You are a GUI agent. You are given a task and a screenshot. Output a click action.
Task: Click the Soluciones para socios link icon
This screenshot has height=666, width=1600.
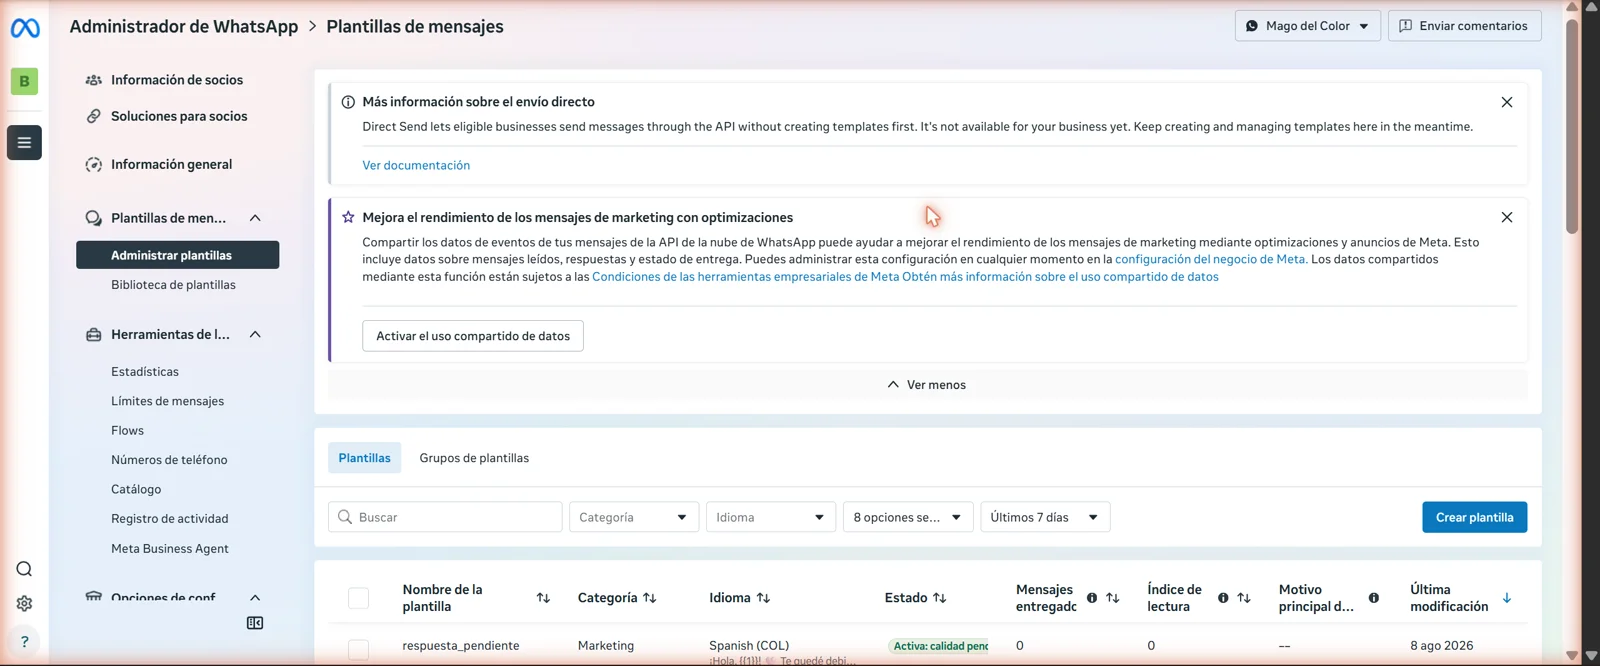94,116
